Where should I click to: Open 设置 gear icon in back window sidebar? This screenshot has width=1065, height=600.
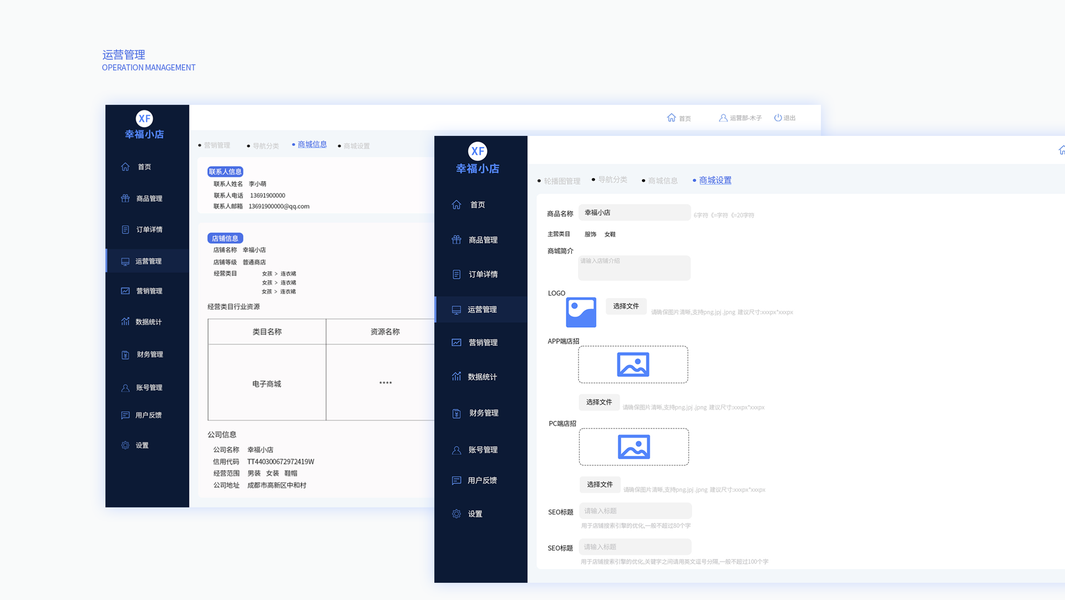(125, 445)
